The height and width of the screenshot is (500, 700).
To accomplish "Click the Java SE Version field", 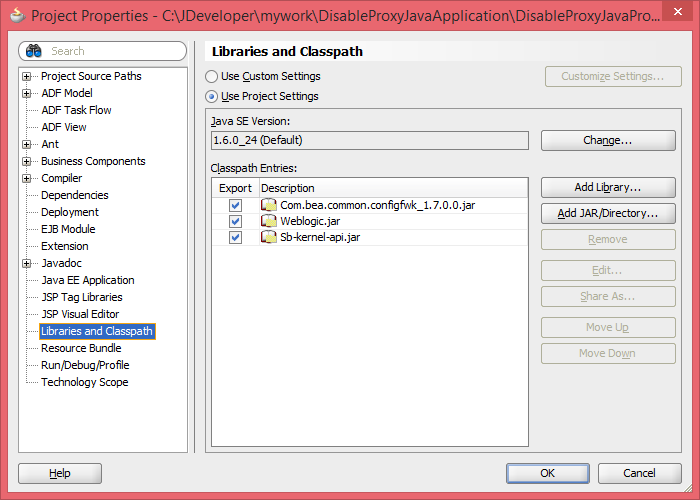I will click(370, 140).
